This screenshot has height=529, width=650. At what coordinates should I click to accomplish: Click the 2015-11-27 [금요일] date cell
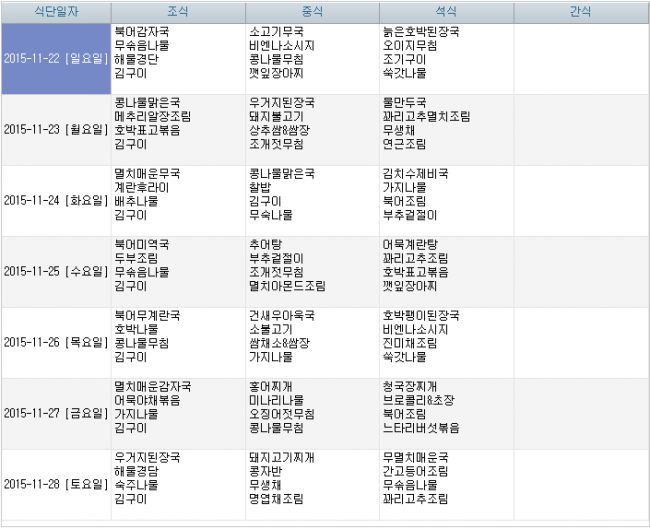coord(56,413)
